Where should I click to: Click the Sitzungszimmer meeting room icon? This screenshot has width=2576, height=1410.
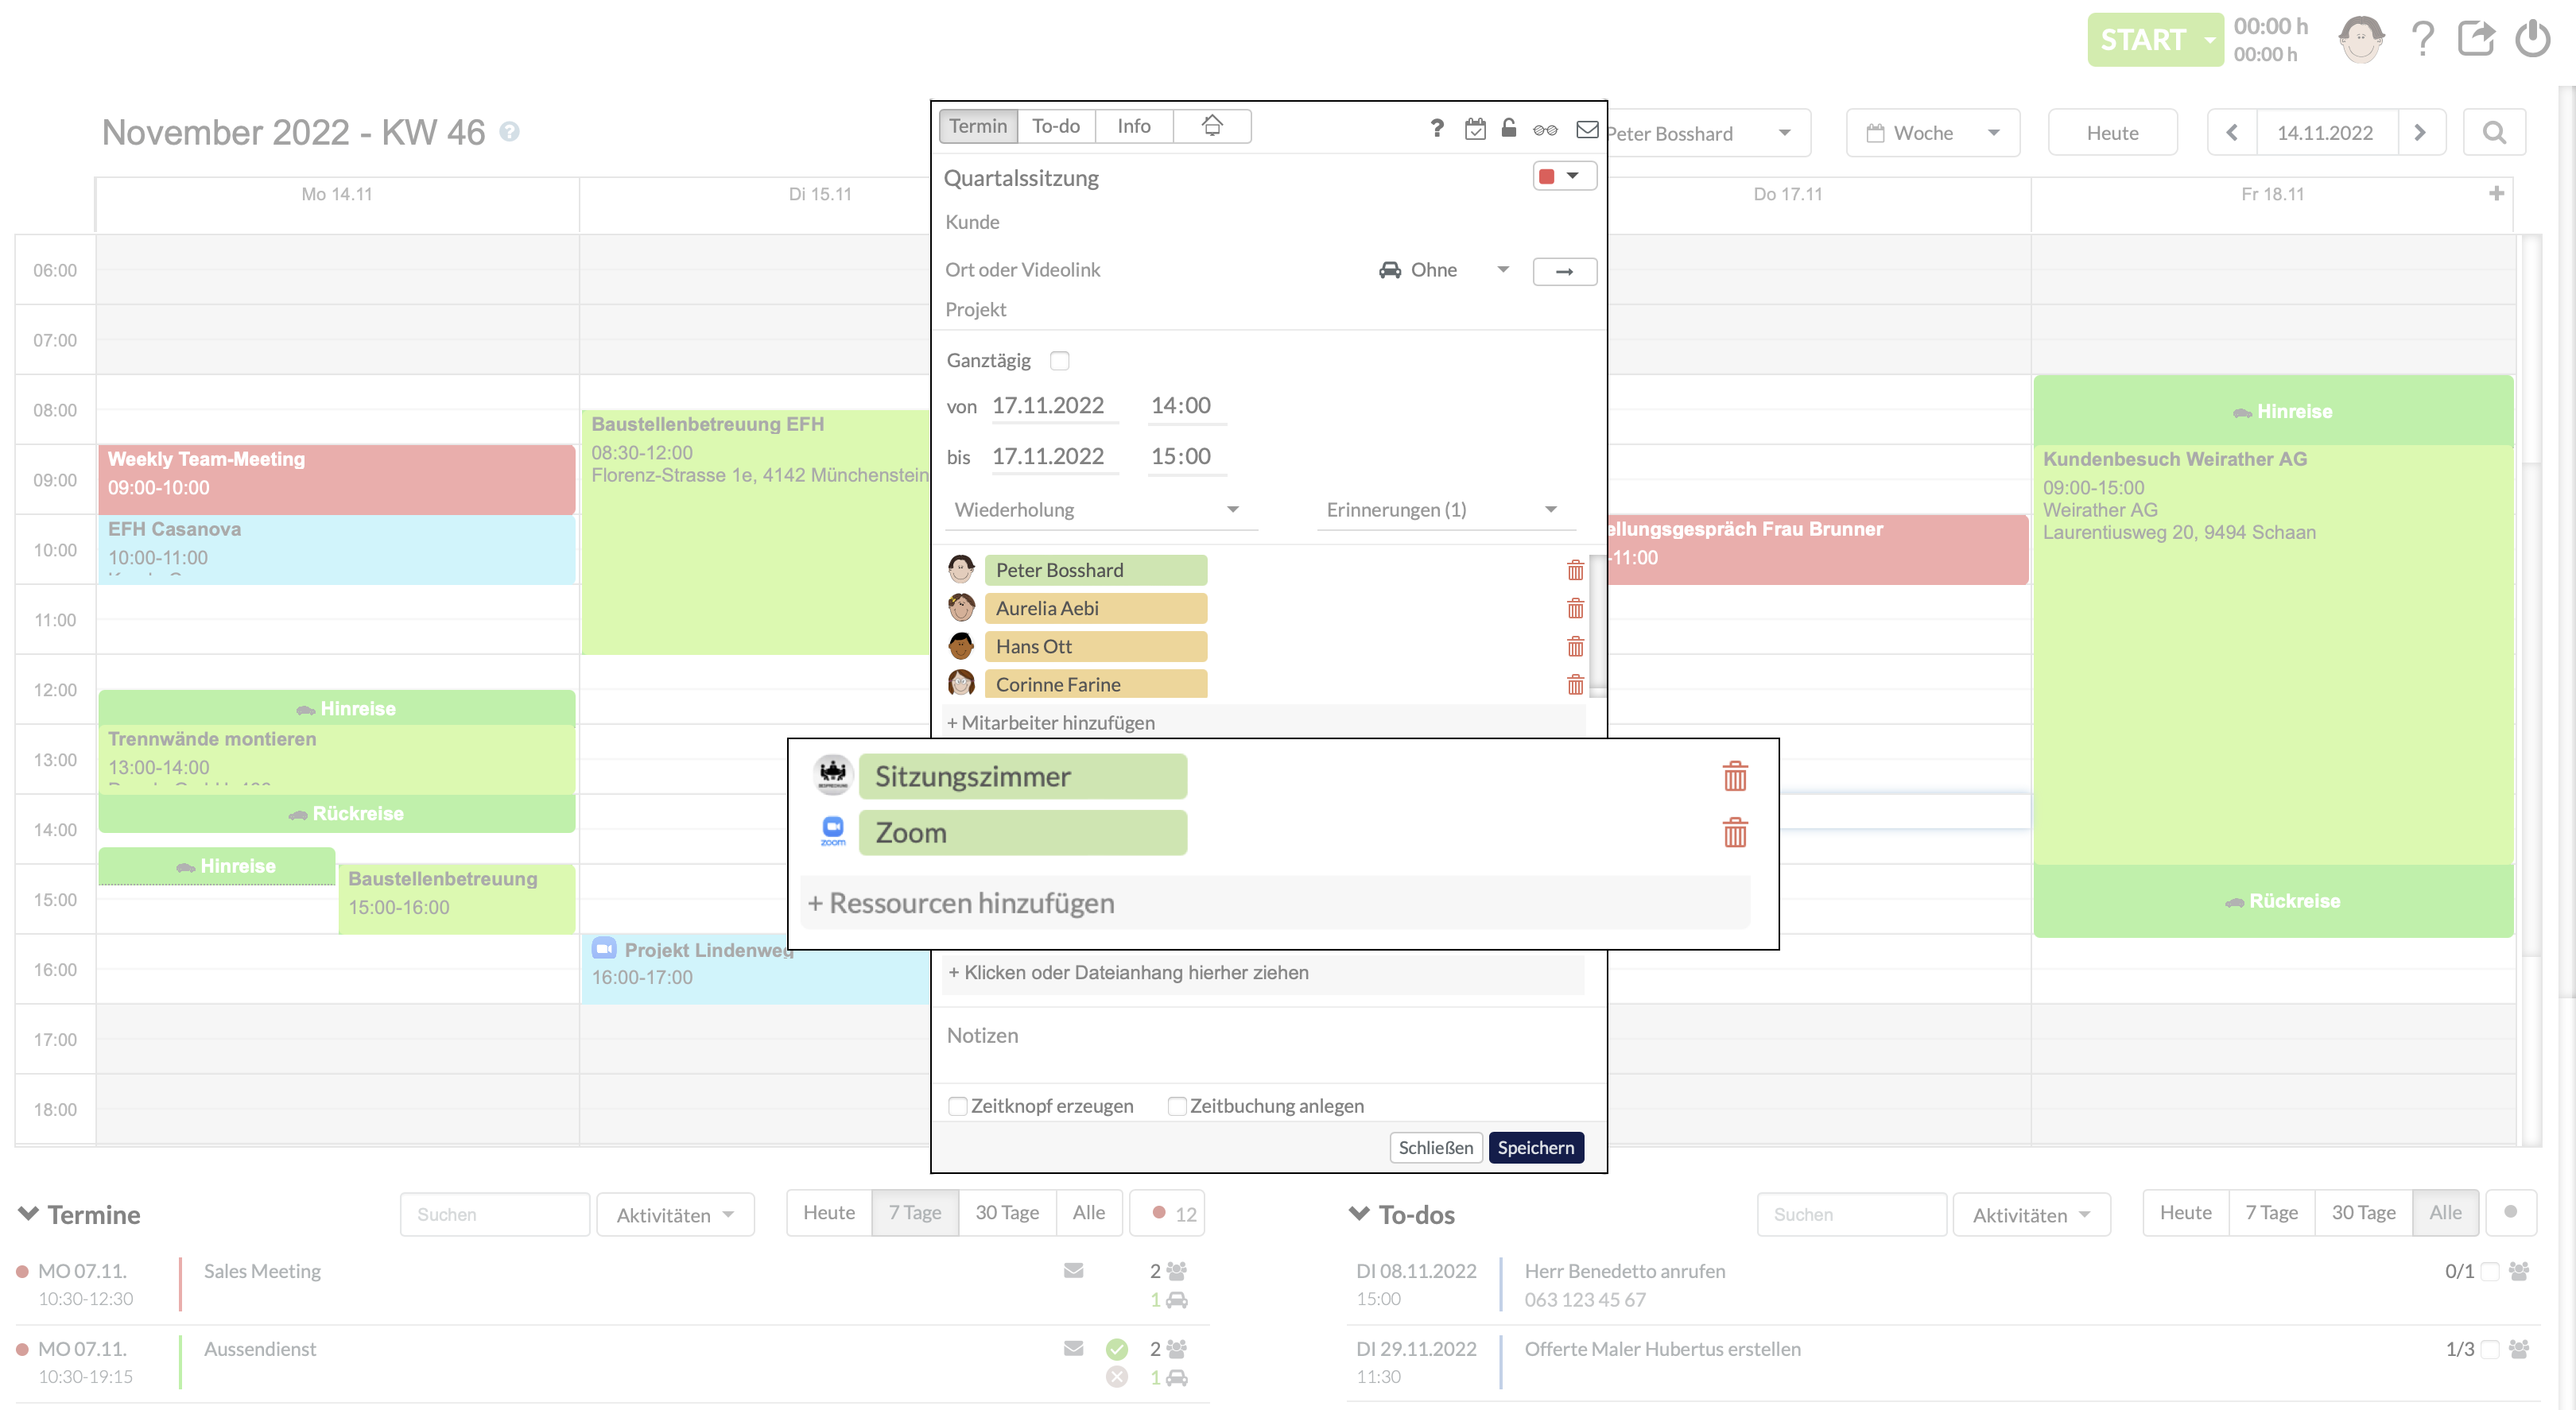(x=833, y=774)
